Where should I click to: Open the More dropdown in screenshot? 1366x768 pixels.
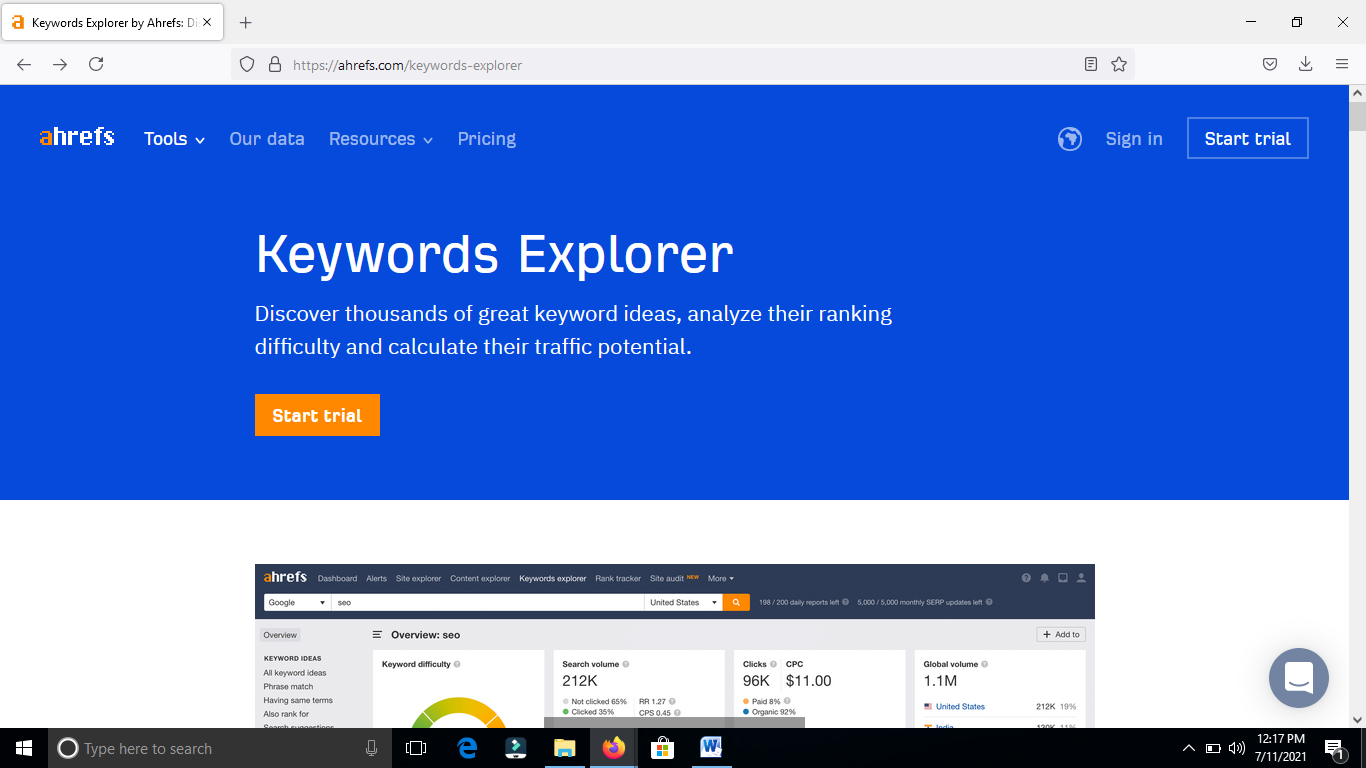(x=721, y=578)
